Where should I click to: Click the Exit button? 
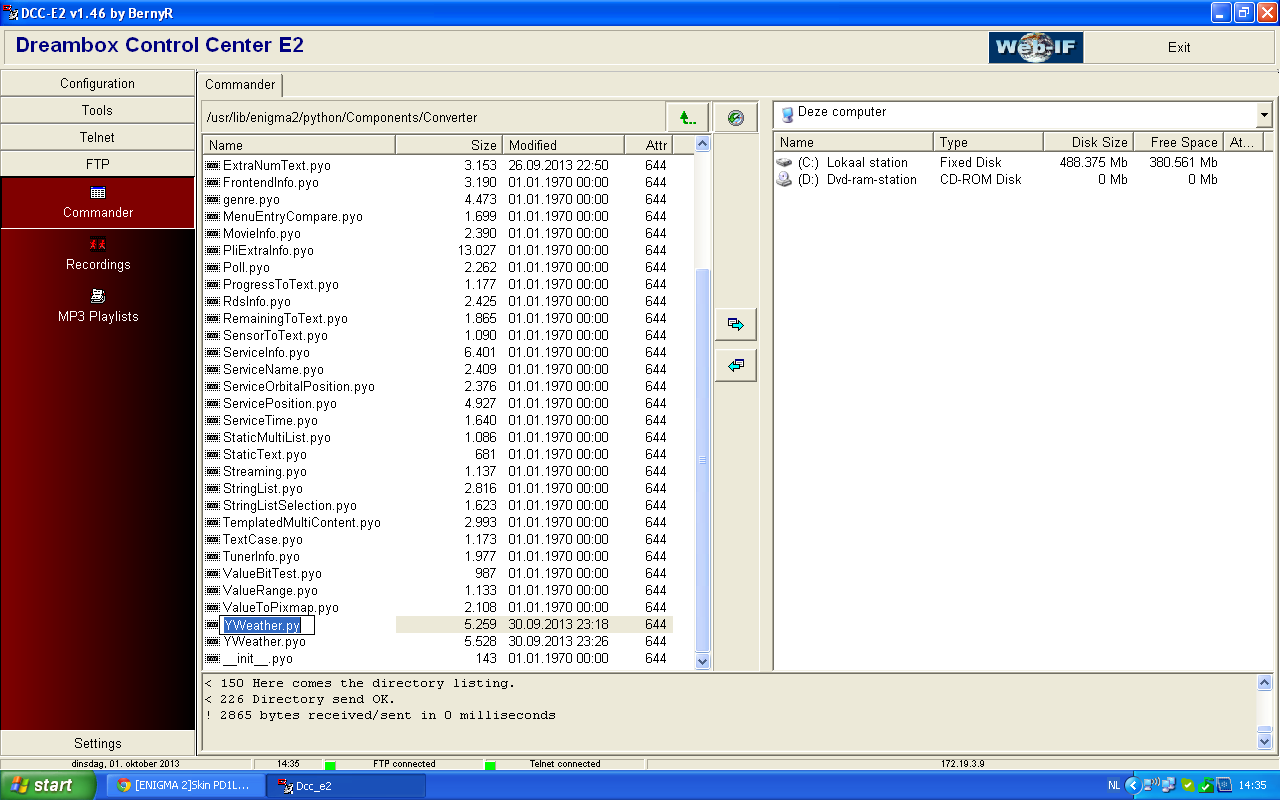click(1178, 47)
